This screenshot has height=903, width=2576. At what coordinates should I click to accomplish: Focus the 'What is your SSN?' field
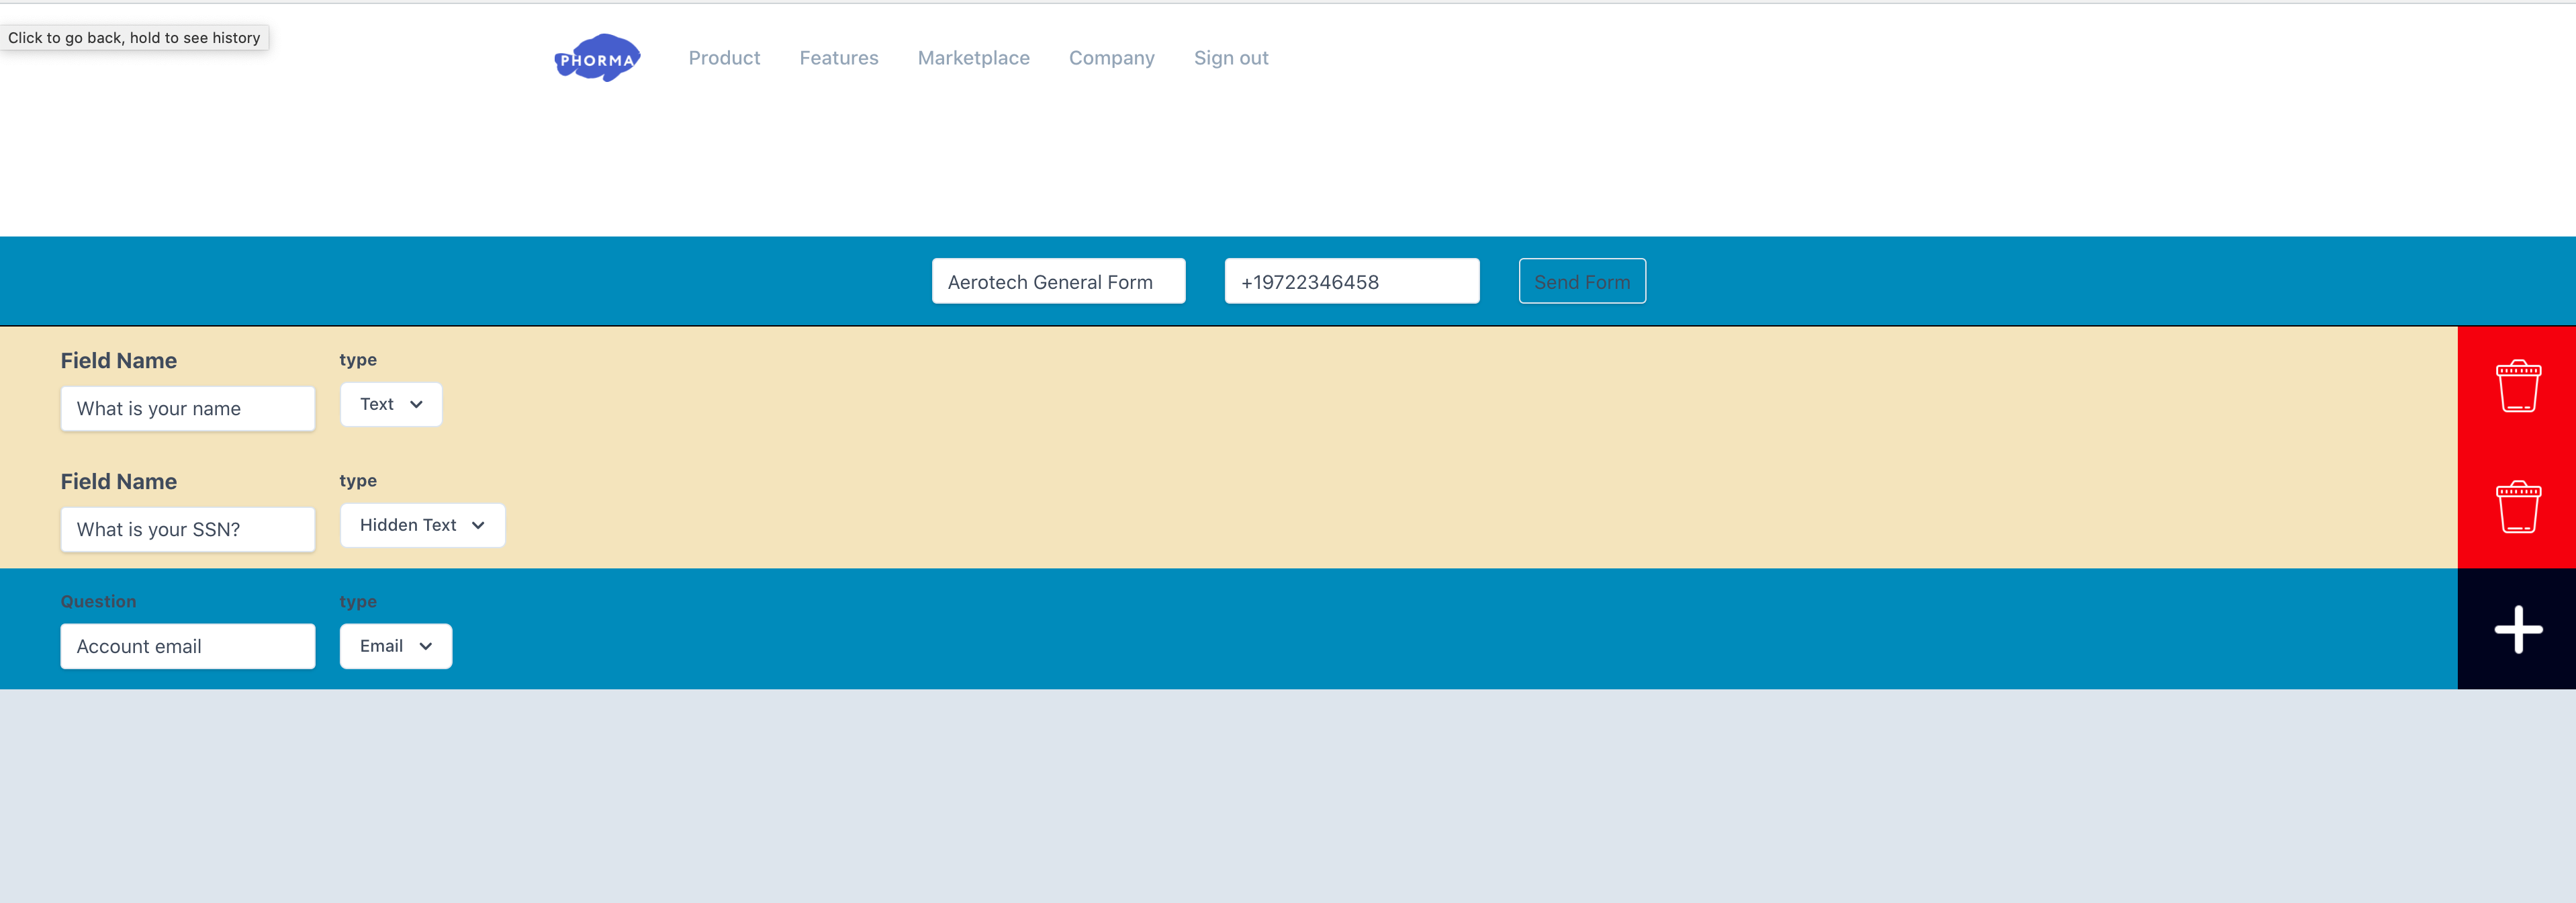(x=187, y=530)
